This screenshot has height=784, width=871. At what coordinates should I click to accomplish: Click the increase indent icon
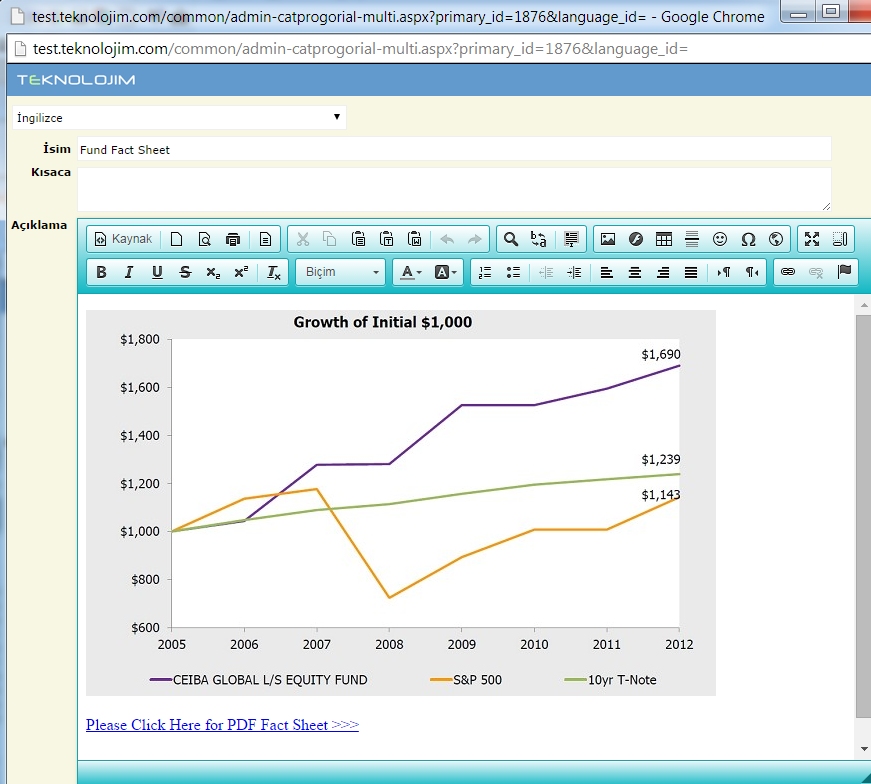point(574,272)
